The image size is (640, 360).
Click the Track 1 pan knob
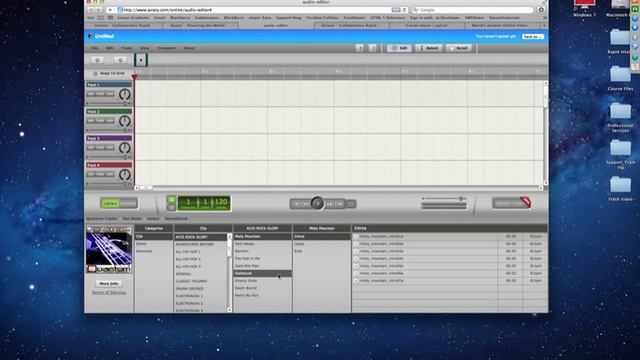124,94
